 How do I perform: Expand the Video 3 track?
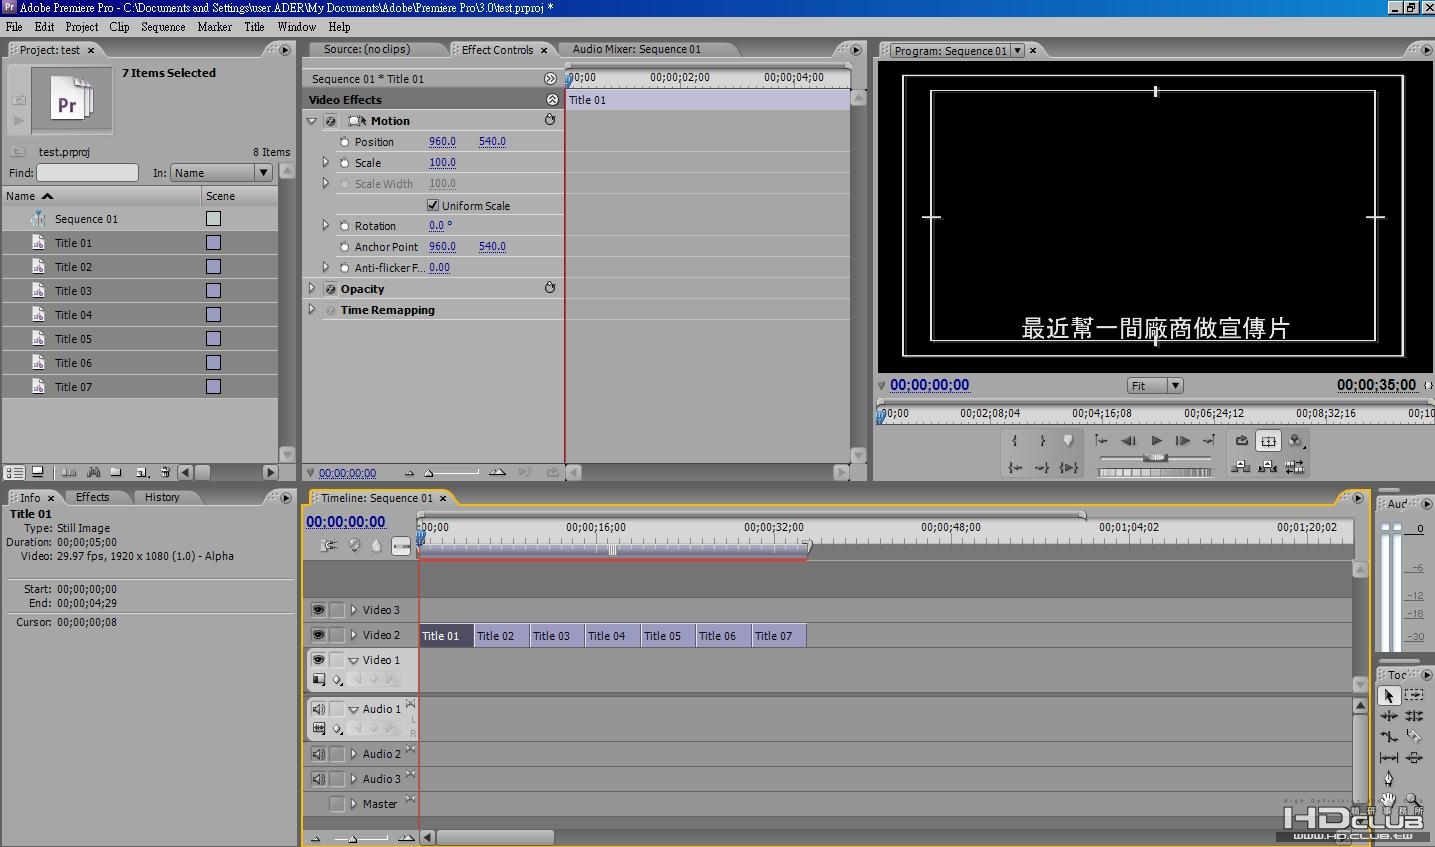click(x=353, y=610)
